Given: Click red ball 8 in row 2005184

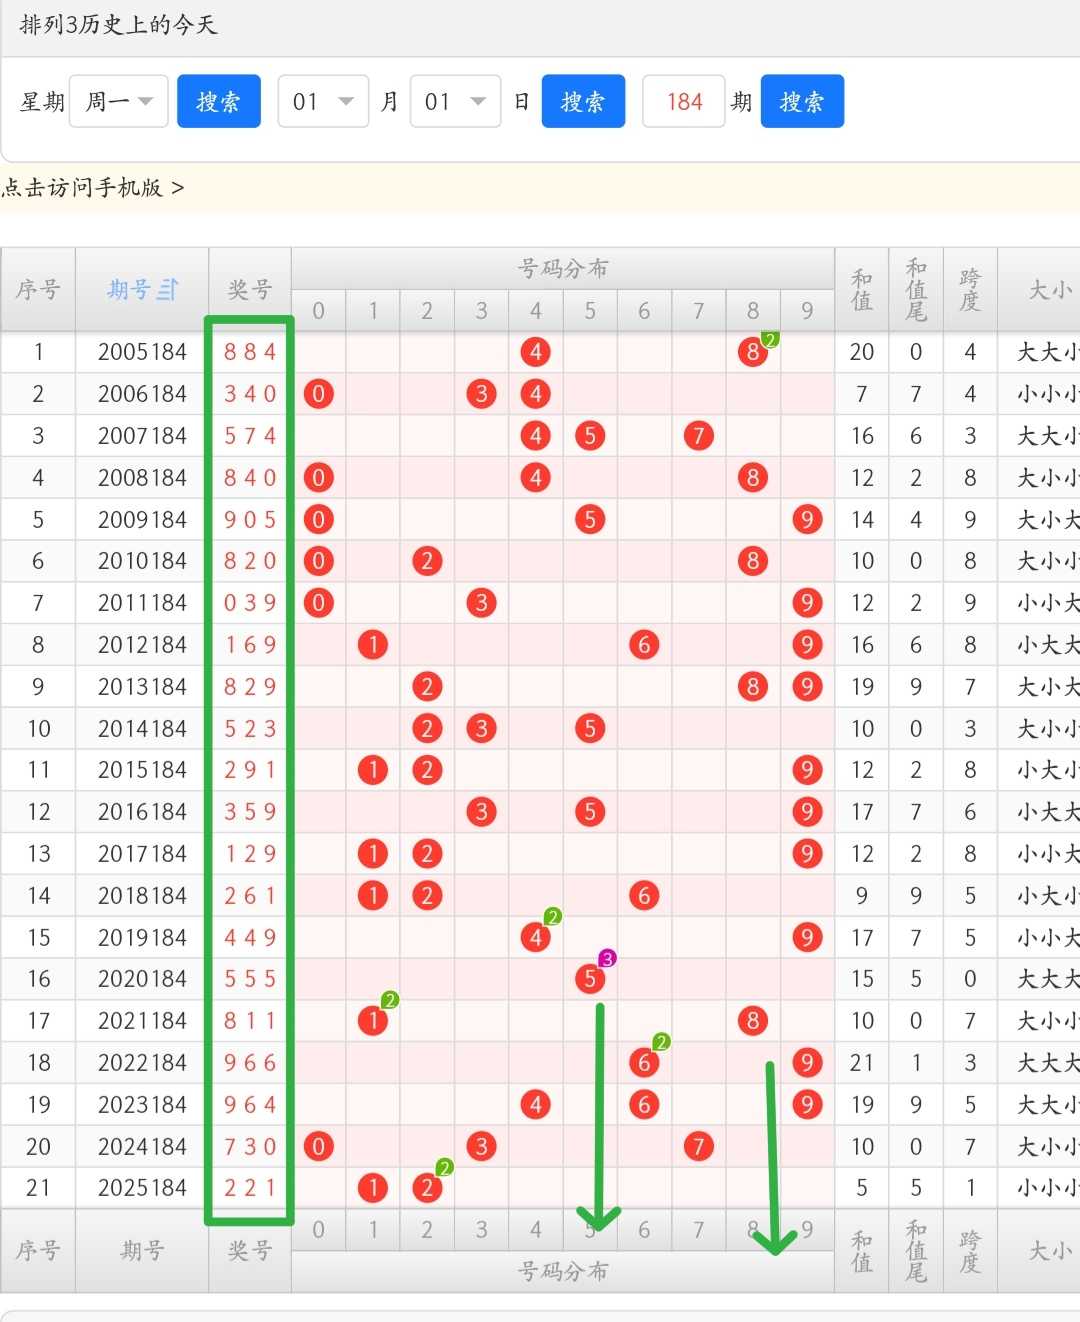Looking at the screenshot, I should pos(752,352).
